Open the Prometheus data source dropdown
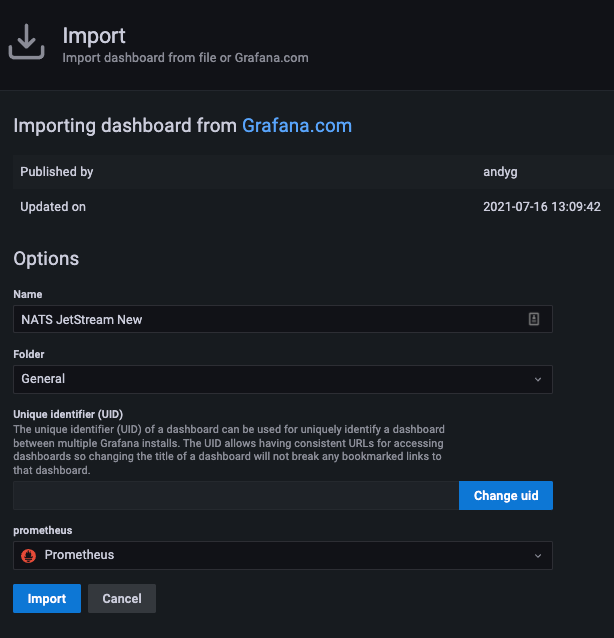Screen dimensions: 614x638 click(283, 555)
